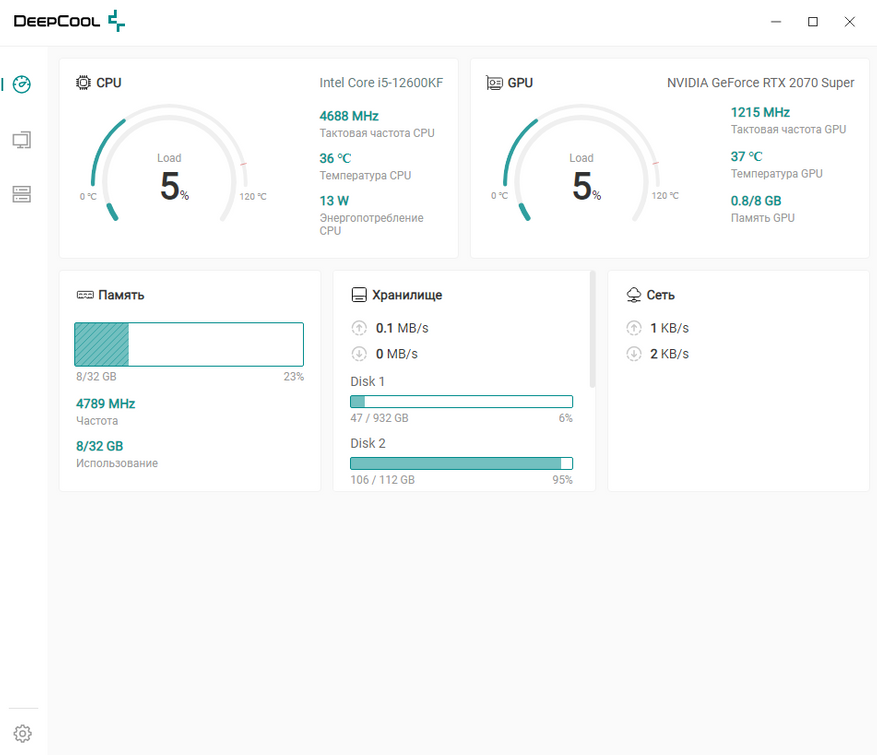Click the 4688 MHz CPU clock value
Screen dimensions: 877x755
click(349, 116)
